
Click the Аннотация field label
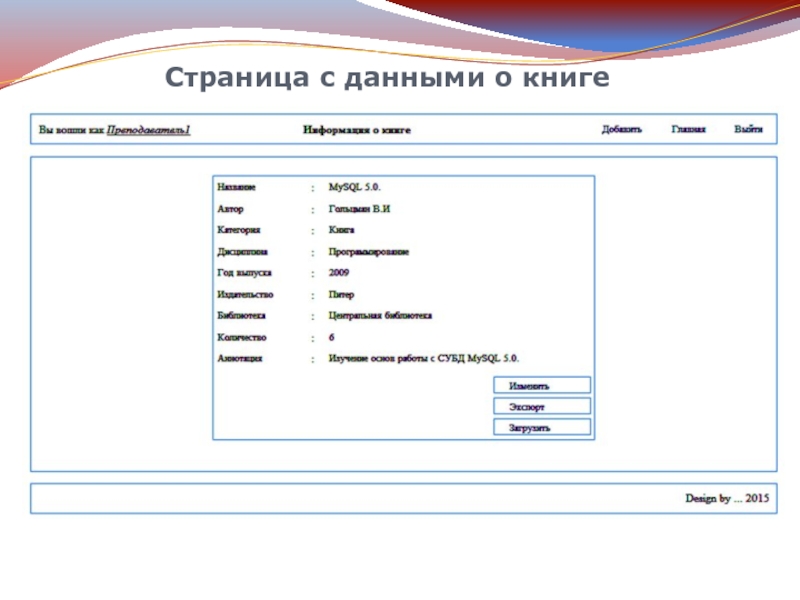click(x=240, y=359)
